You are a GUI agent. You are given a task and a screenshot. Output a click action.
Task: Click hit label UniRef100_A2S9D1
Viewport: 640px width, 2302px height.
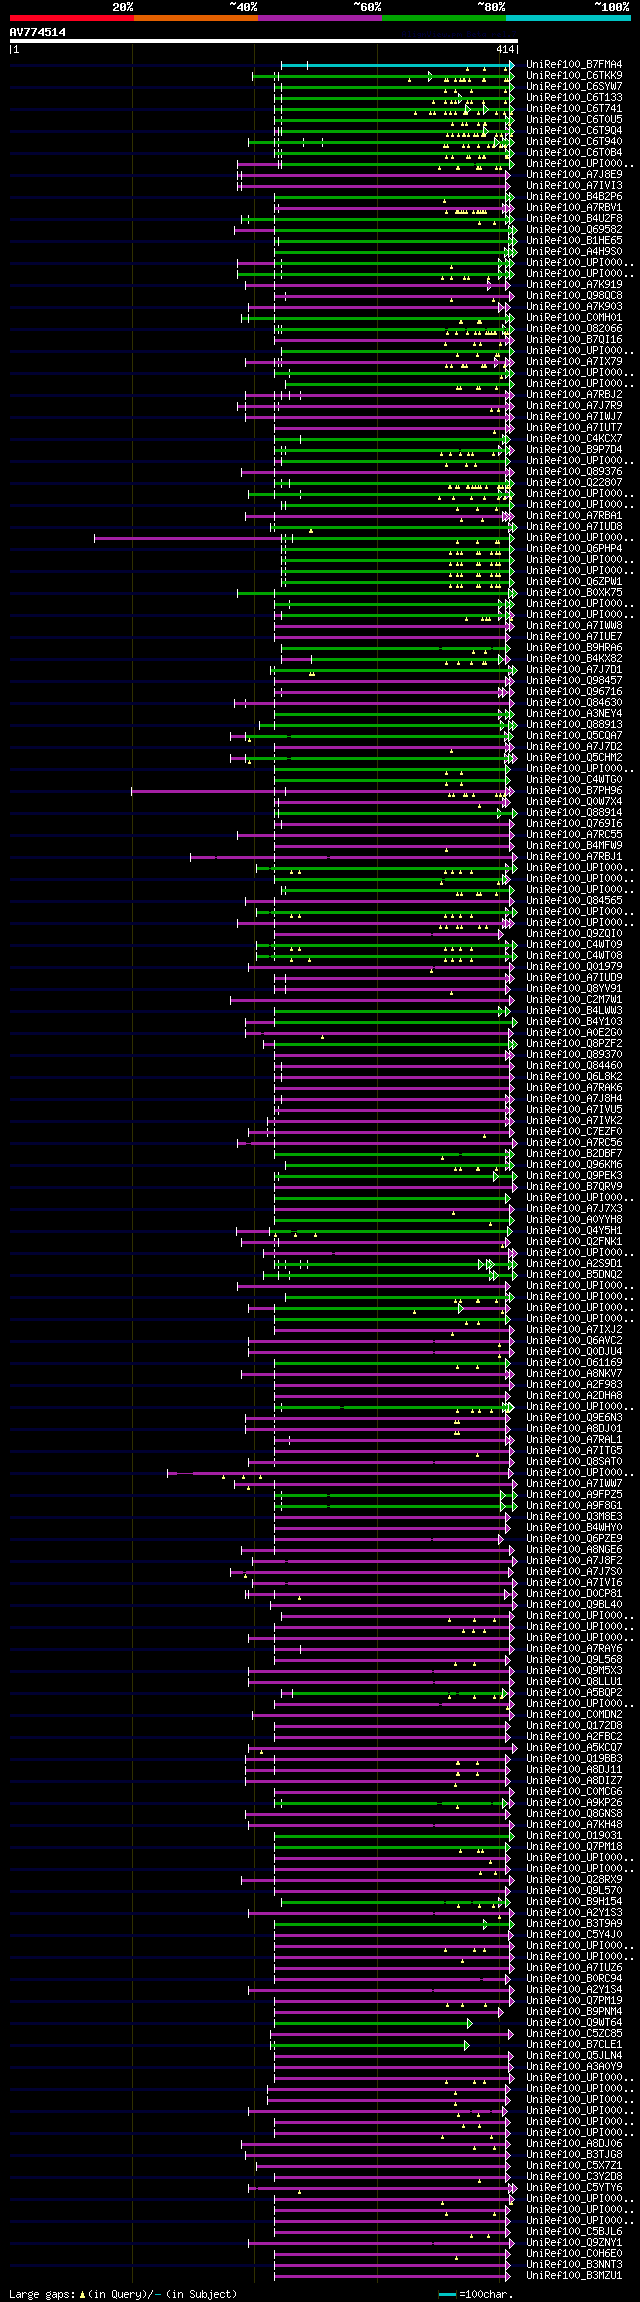point(574,1264)
